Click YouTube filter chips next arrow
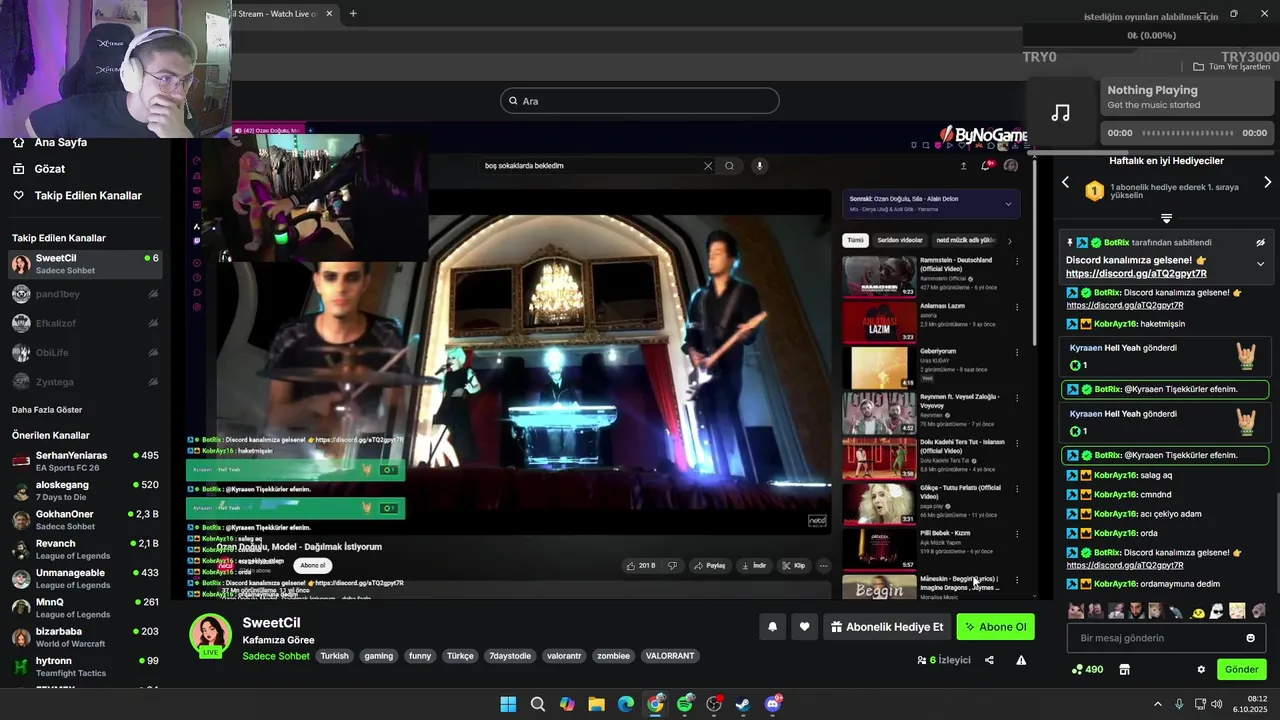The image size is (1280, 720). 1009,240
